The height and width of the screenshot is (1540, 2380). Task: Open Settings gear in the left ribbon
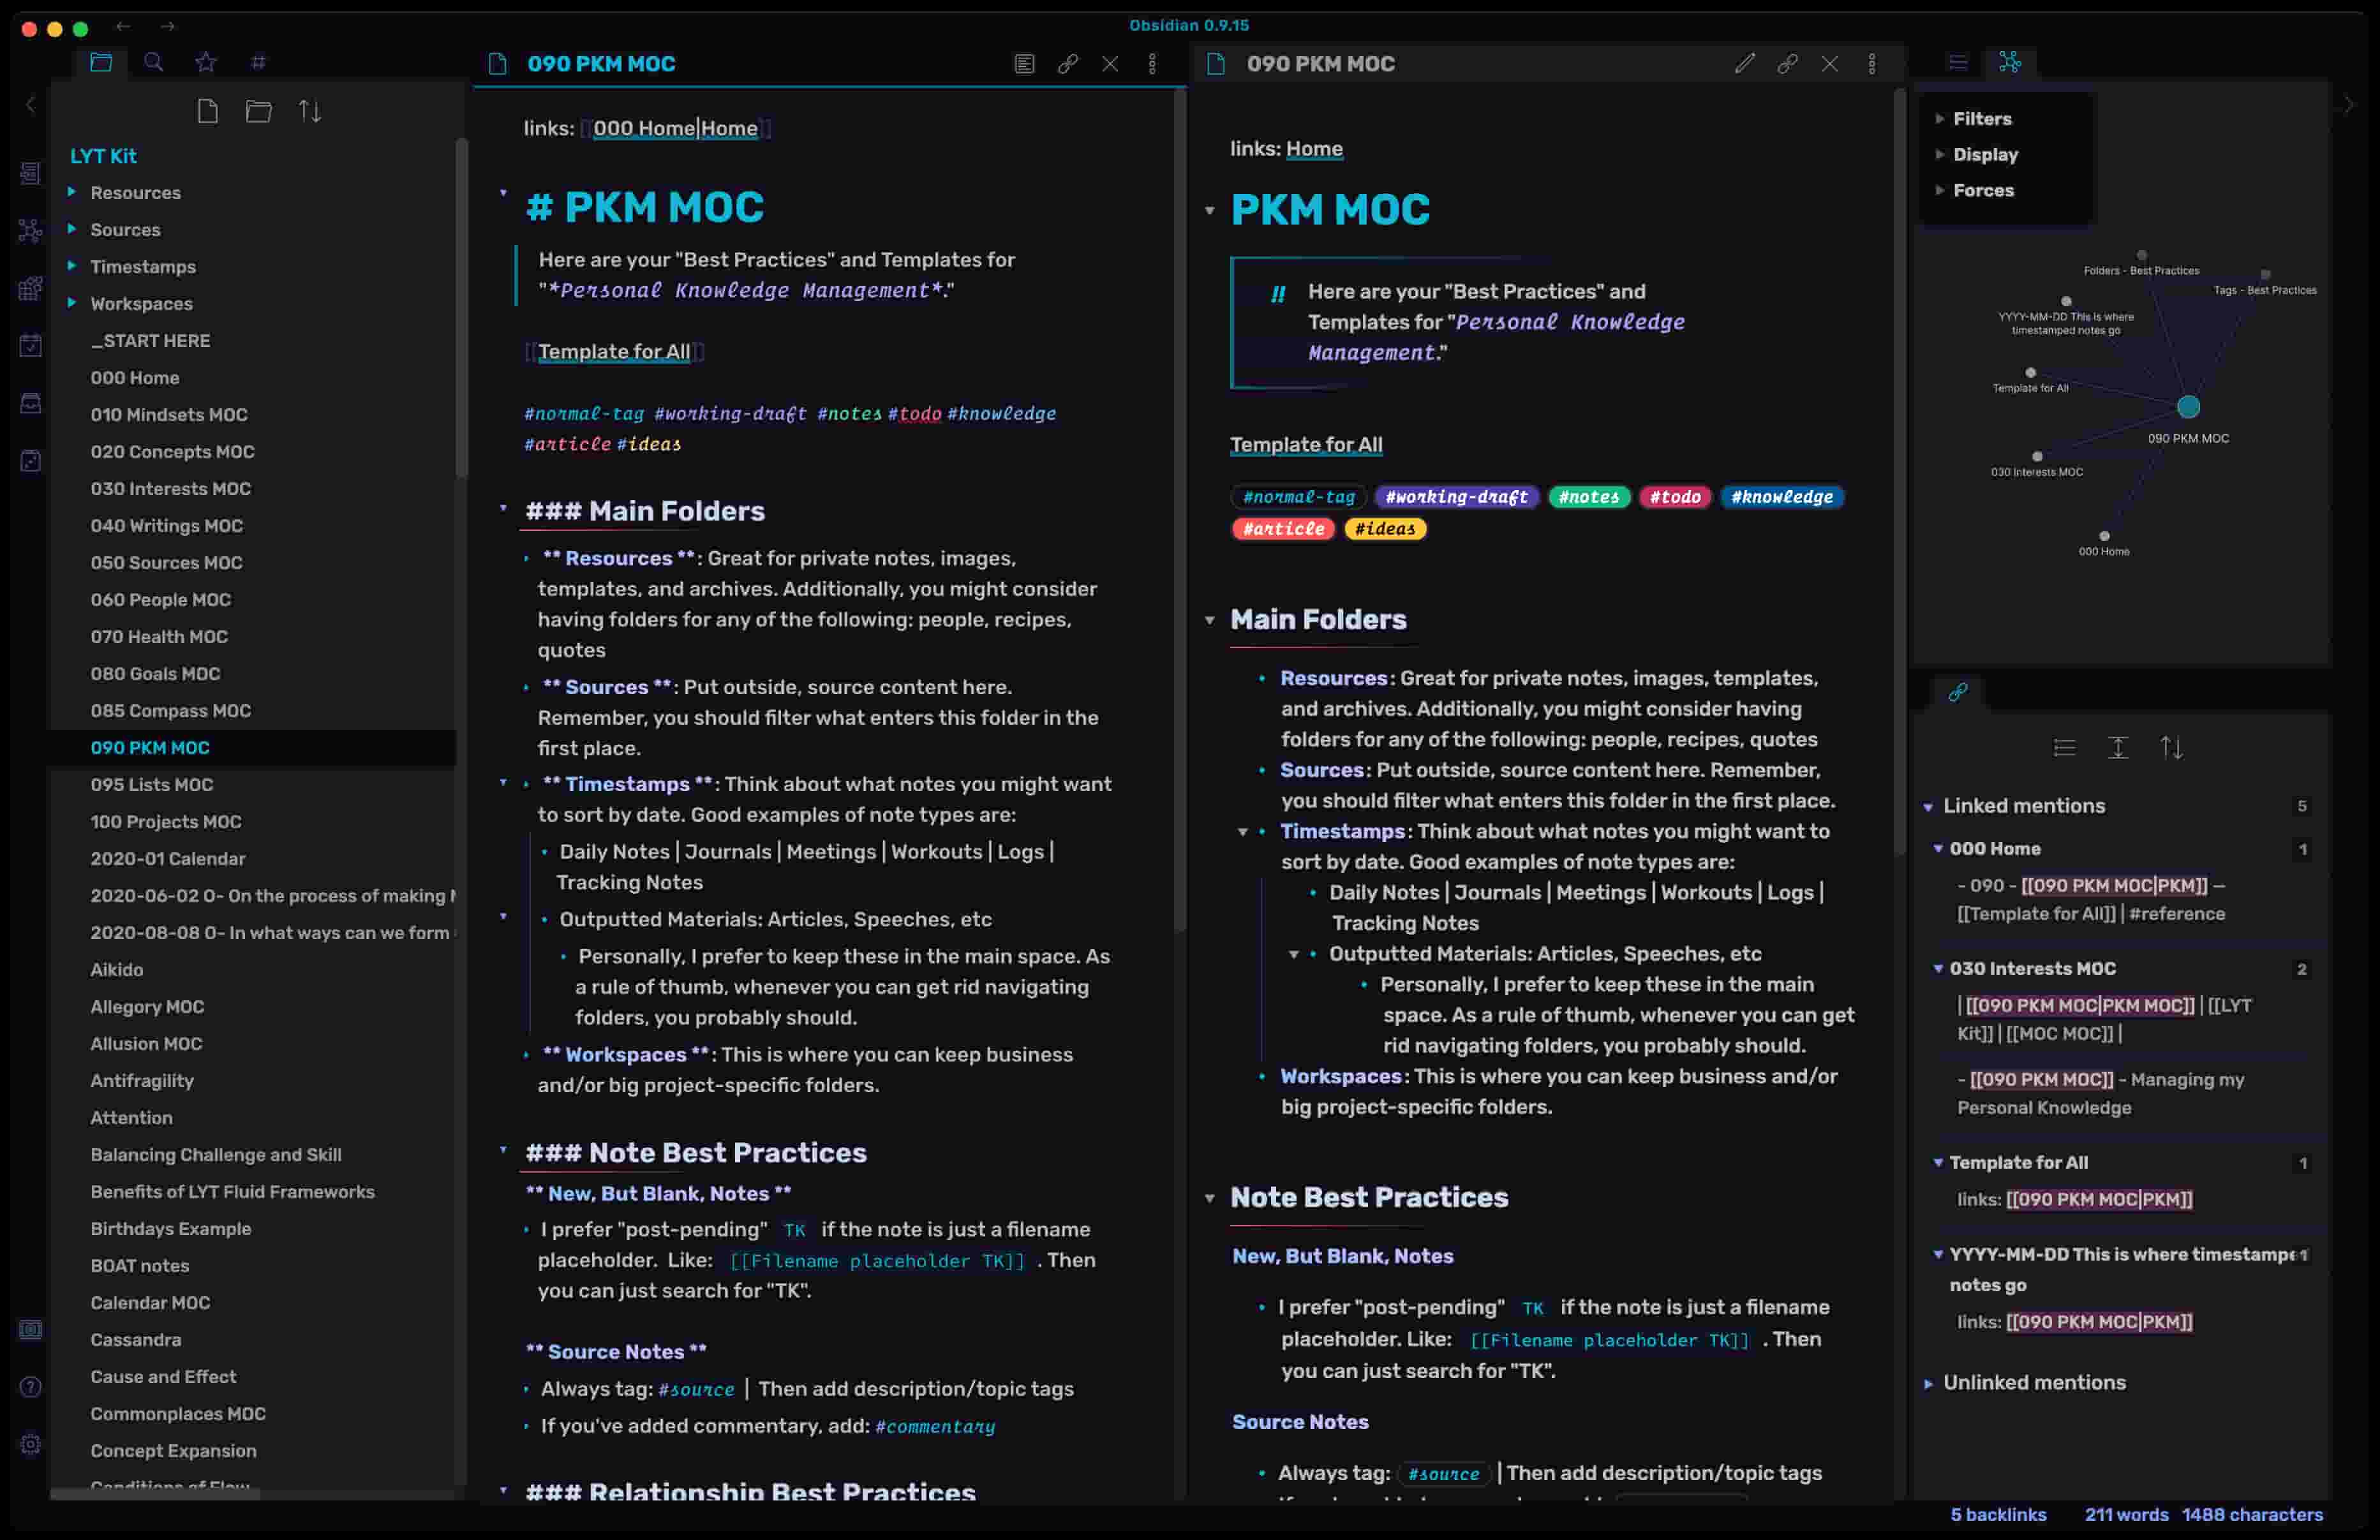point(31,1444)
